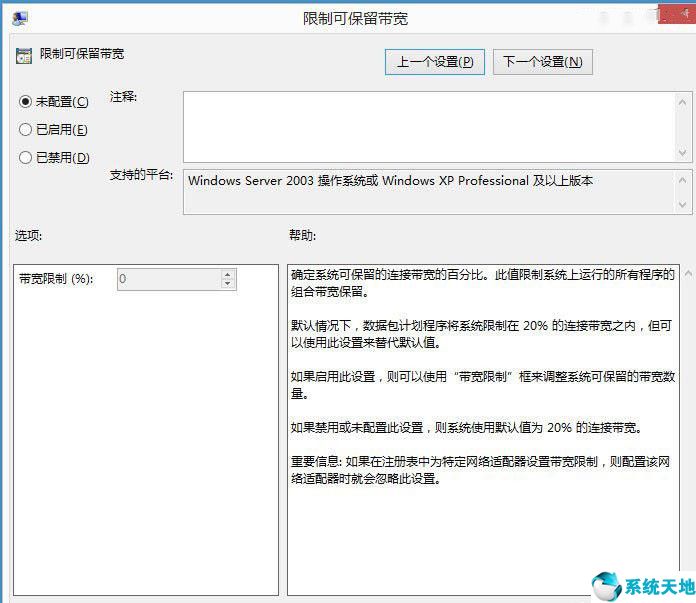This screenshot has width=696, height=603.
Task: Click the window icon in the title bar
Action: click(20, 18)
